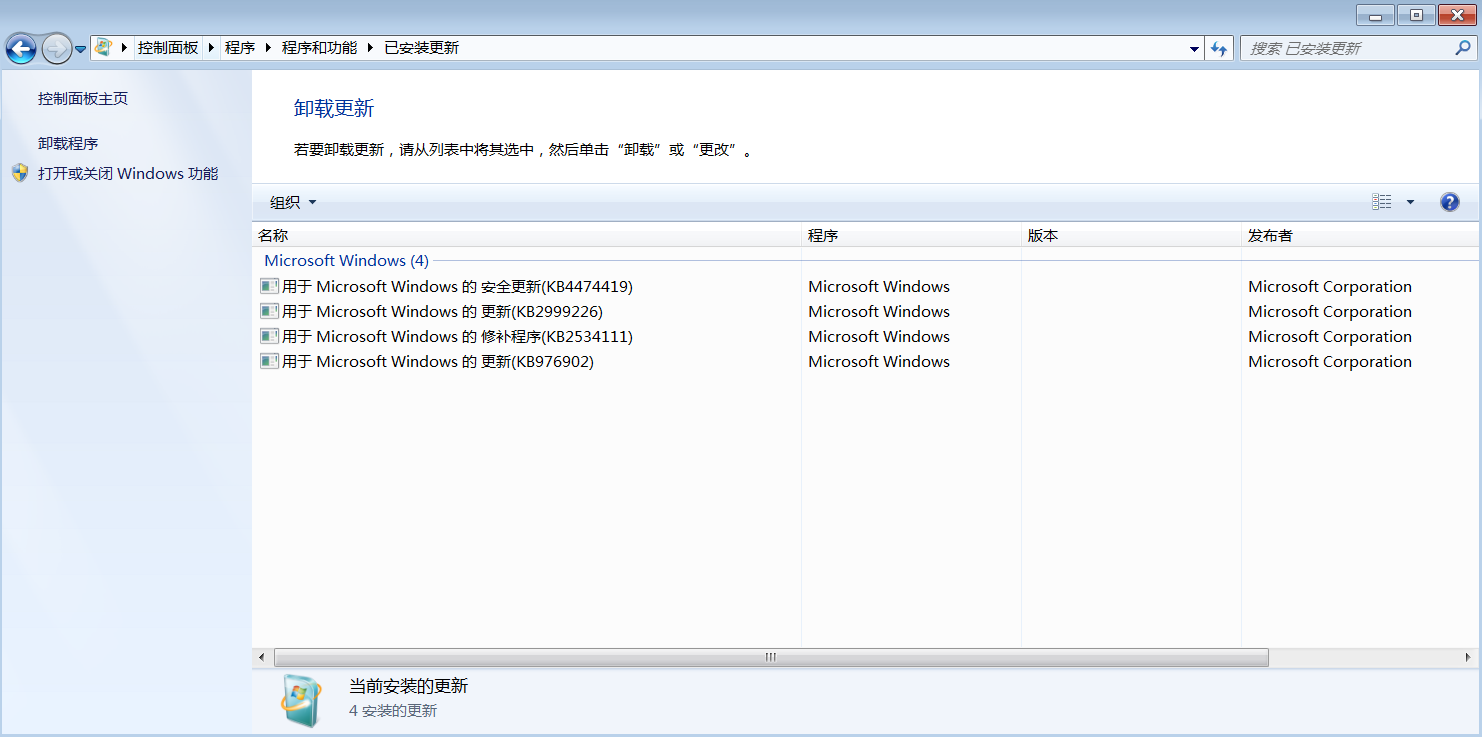Open 控制面板主页 link
This screenshot has height=737, width=1482.
tap(83, 98)
